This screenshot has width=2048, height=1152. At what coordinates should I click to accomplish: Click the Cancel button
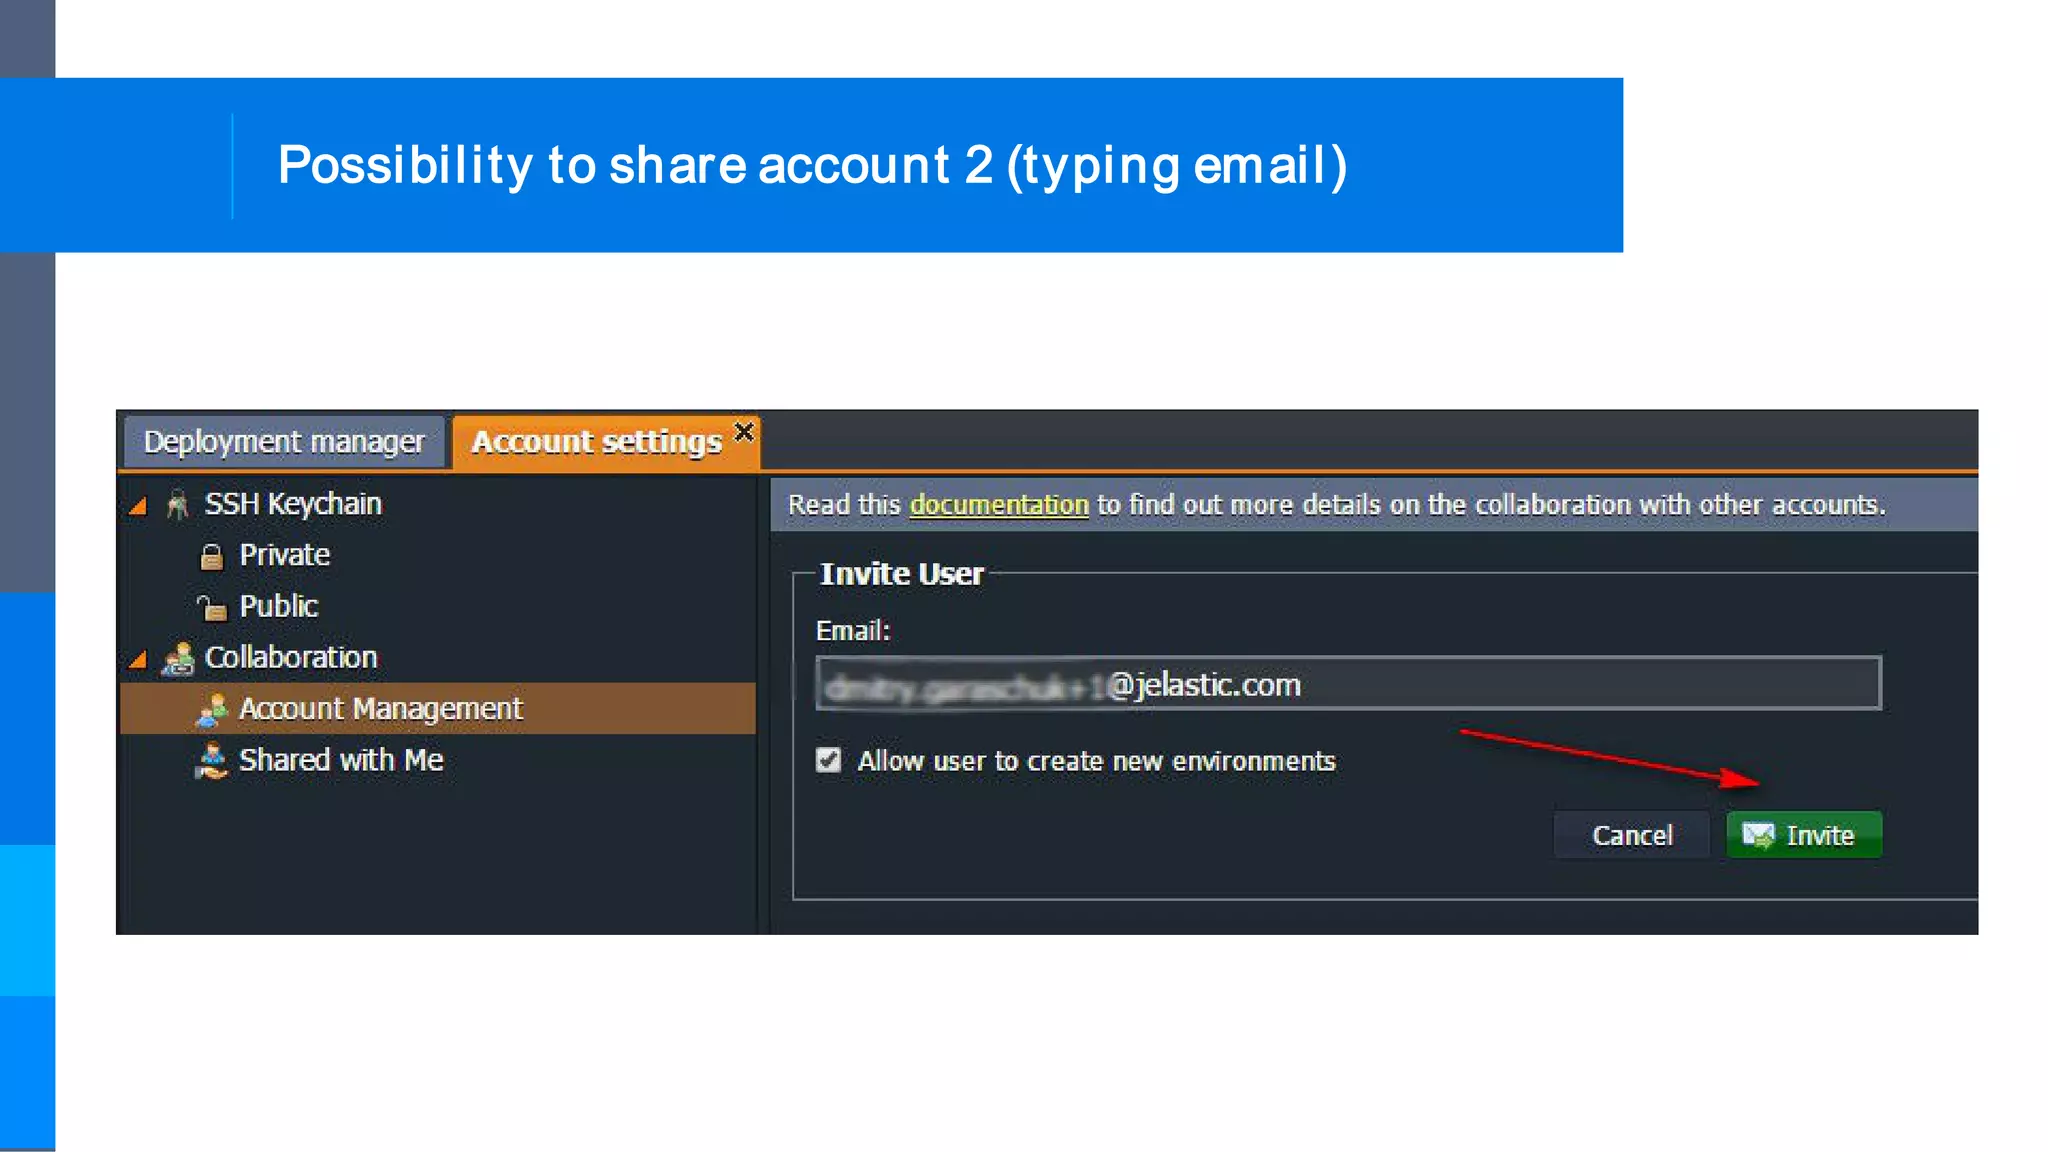[1632, 835]
